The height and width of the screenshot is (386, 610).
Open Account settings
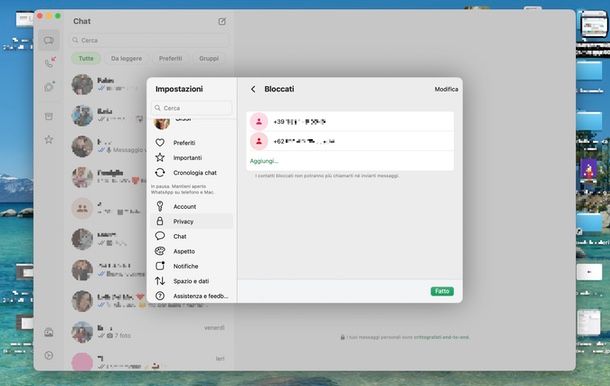click(x=192, y=207)
